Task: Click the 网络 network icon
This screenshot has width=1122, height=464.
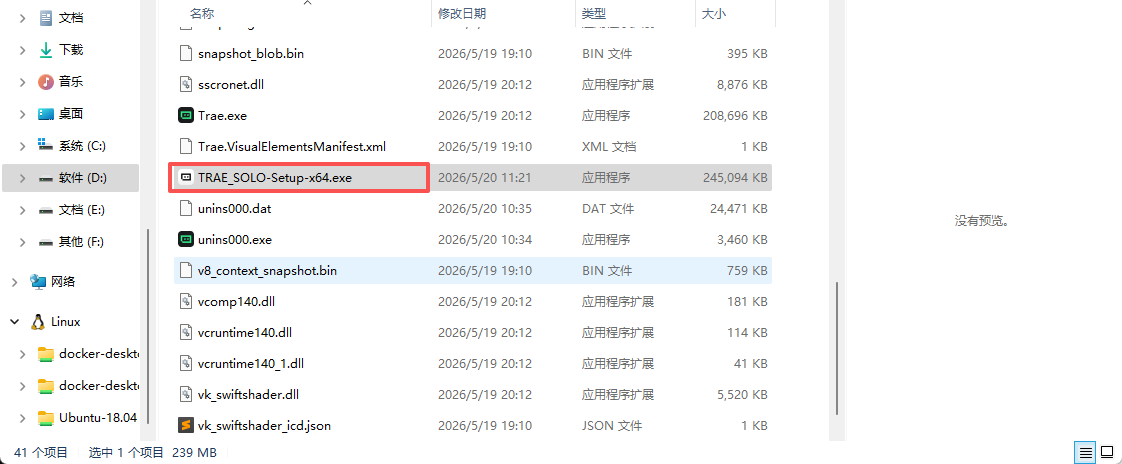Action: (38, 281)
